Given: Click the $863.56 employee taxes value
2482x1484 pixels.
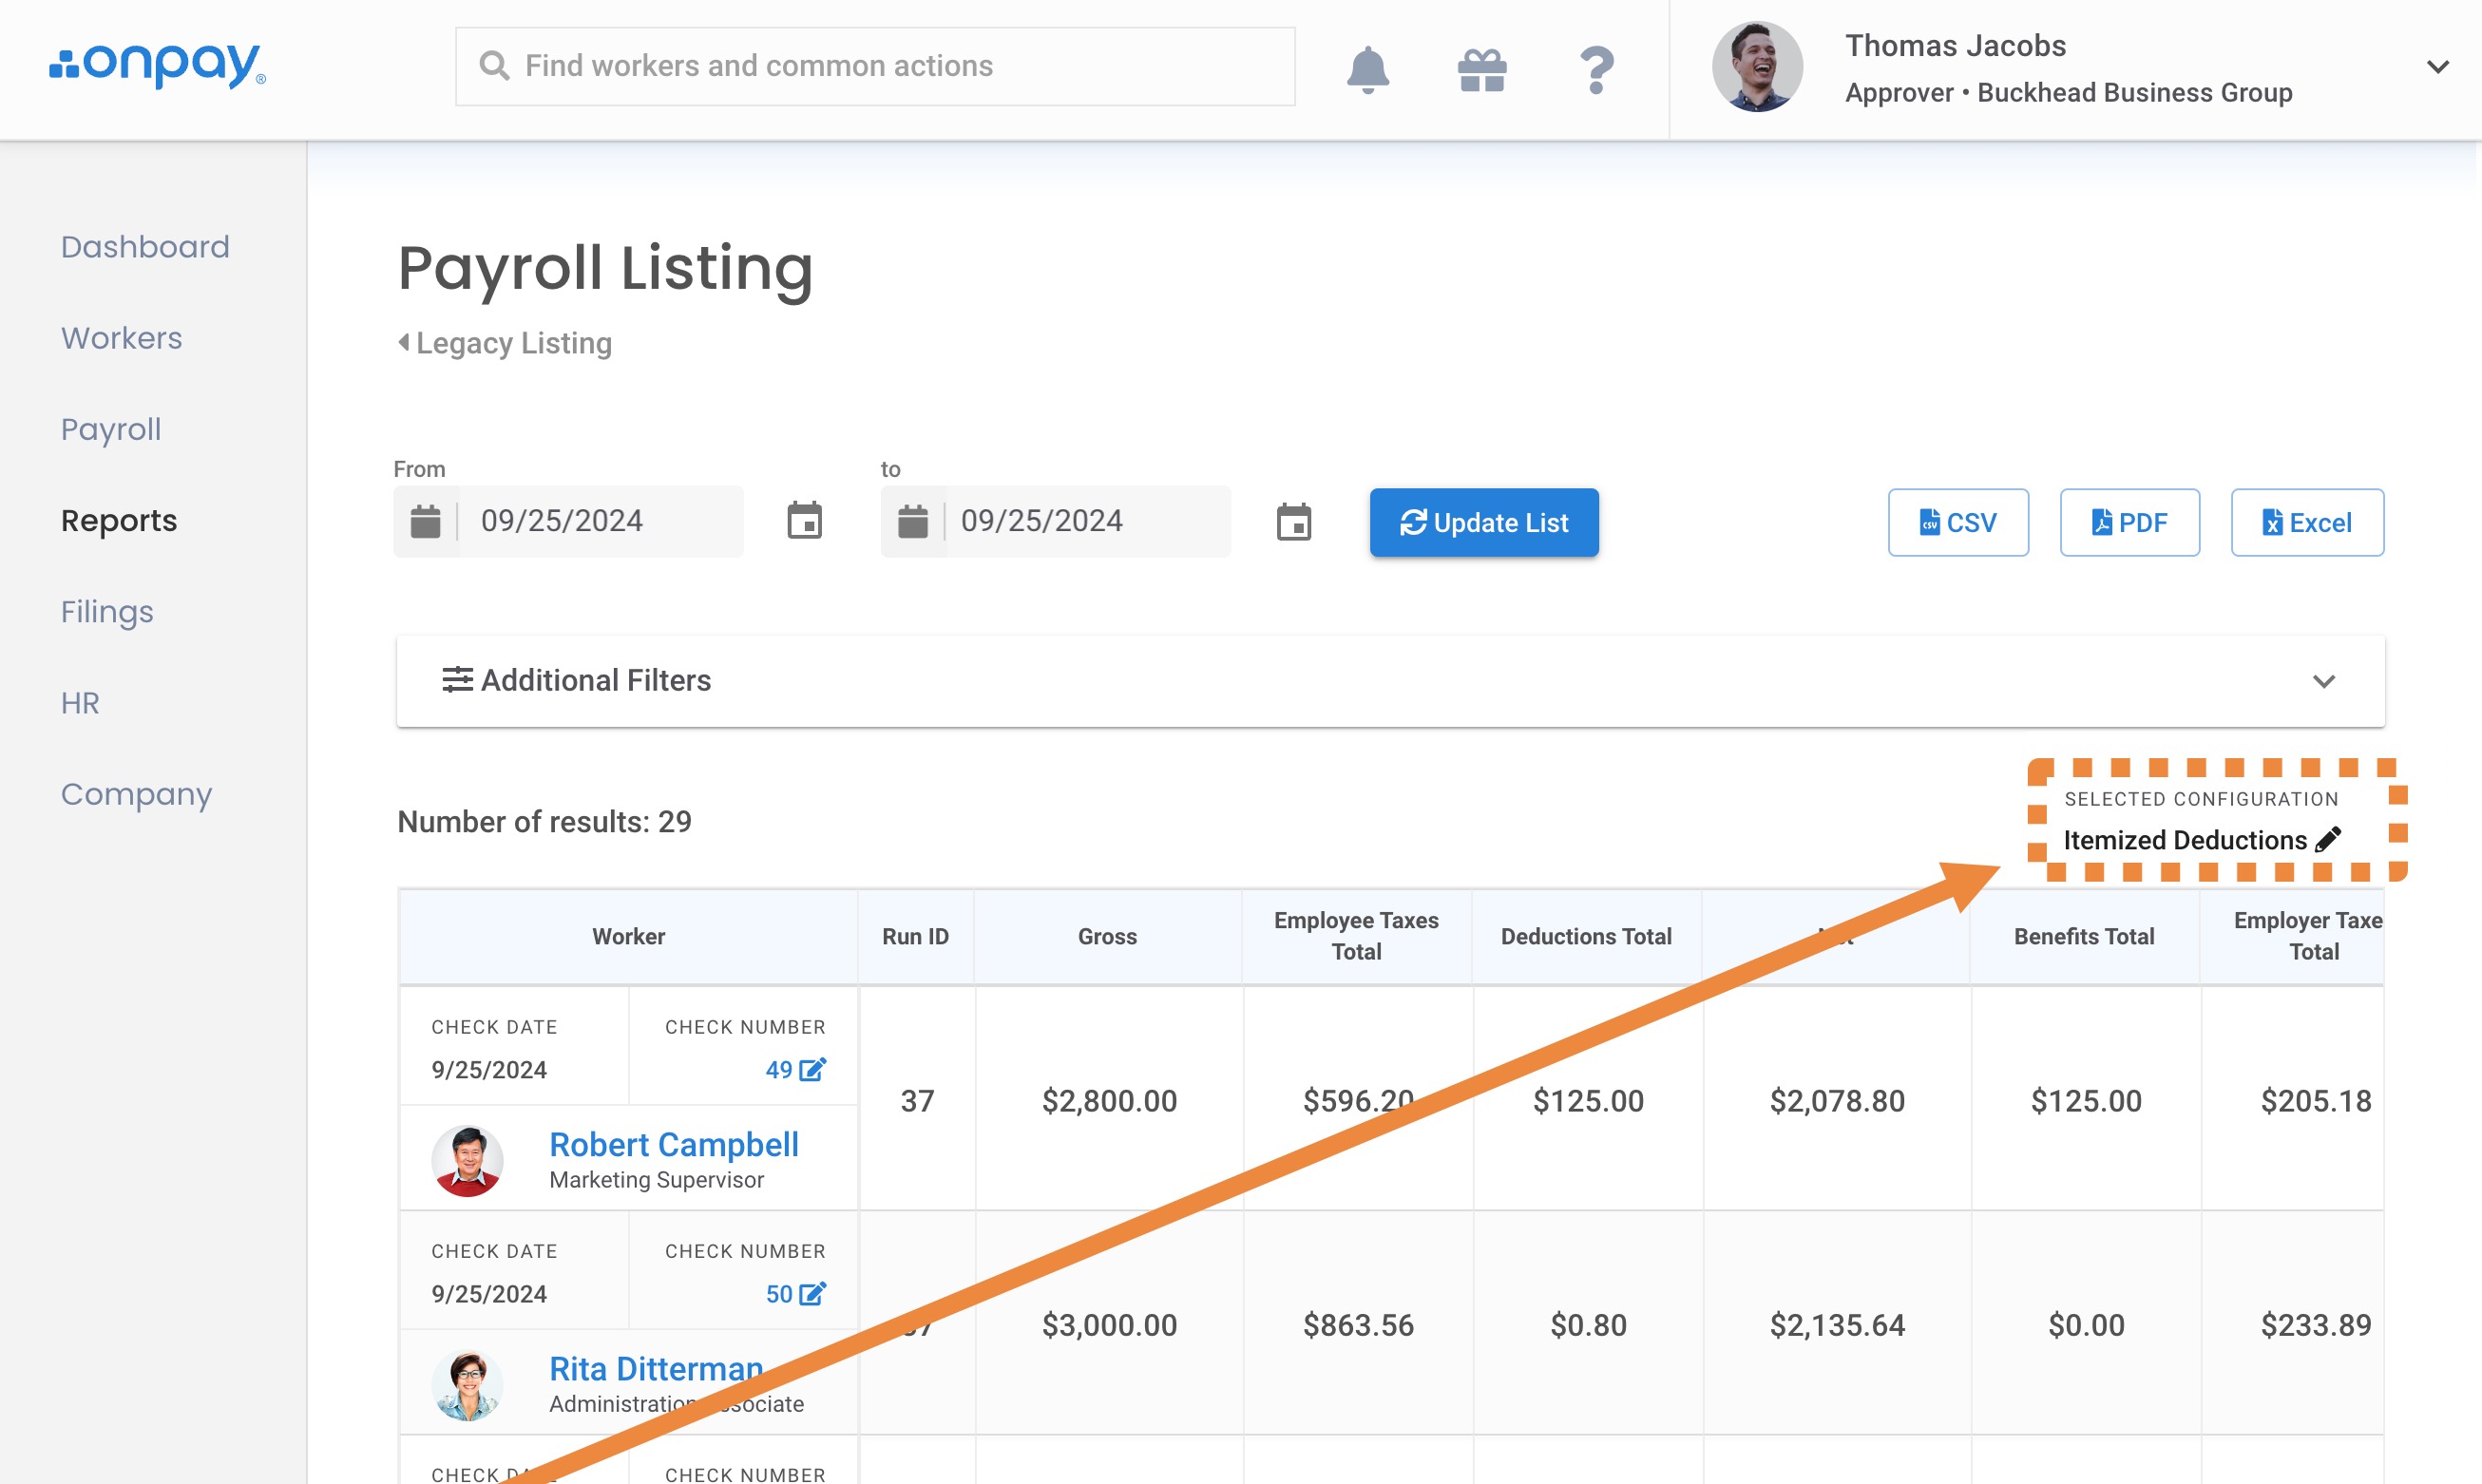Looking at the screenshot, I should click(1358, 1325).
